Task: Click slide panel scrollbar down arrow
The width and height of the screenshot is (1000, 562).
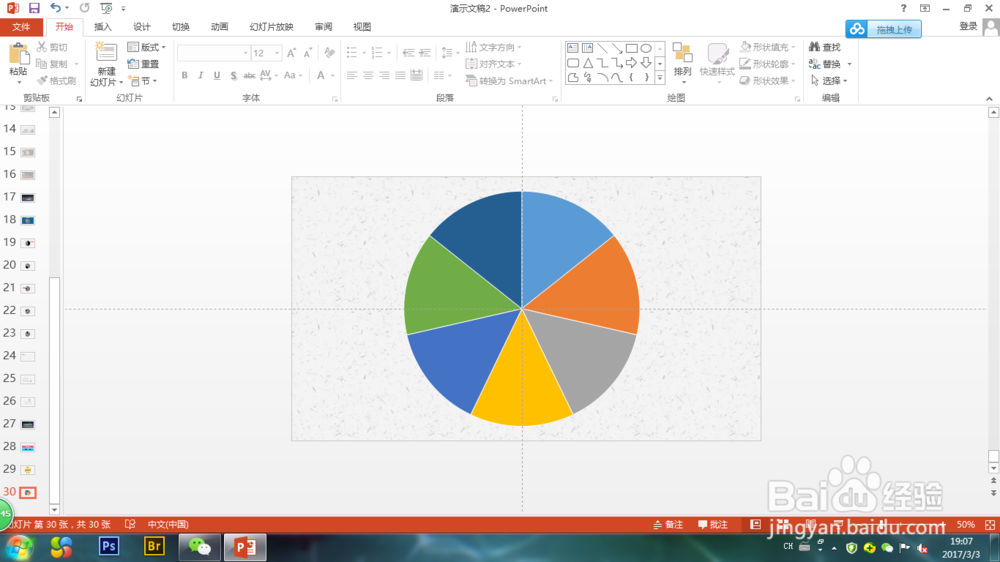Action: click(x=54, y=509)
